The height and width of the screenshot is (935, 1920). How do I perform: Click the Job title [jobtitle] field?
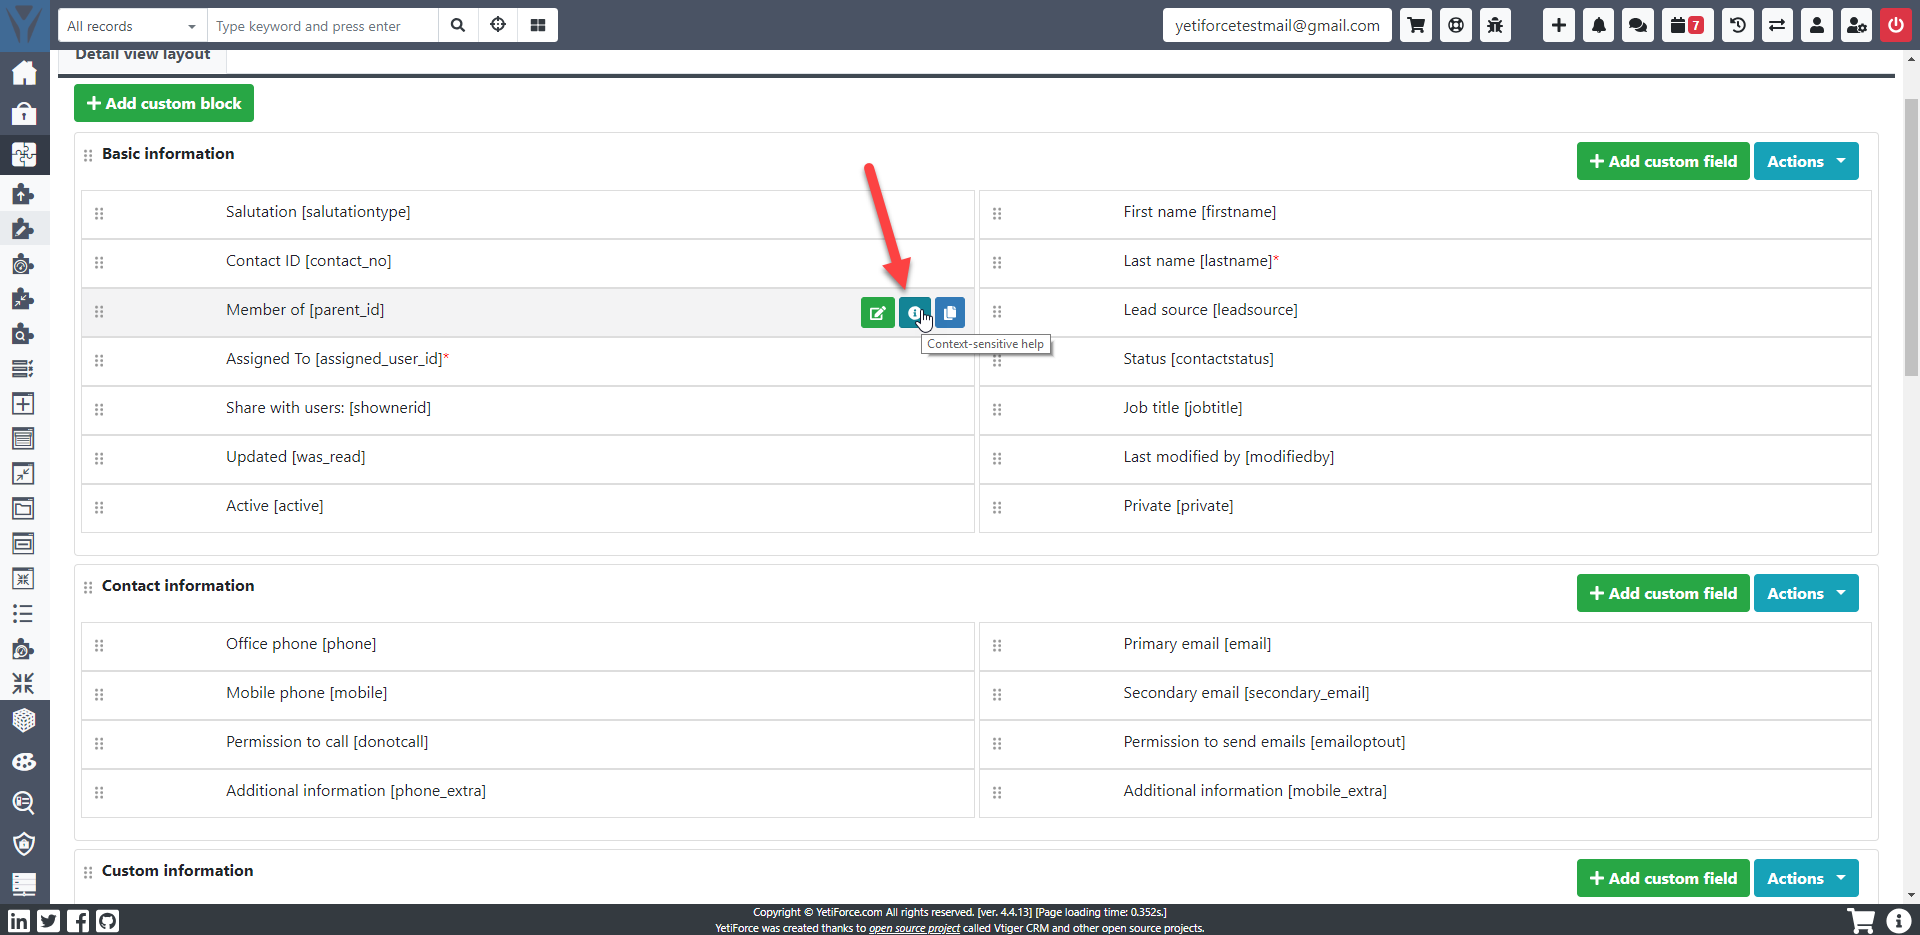(x=1425, y=409)
